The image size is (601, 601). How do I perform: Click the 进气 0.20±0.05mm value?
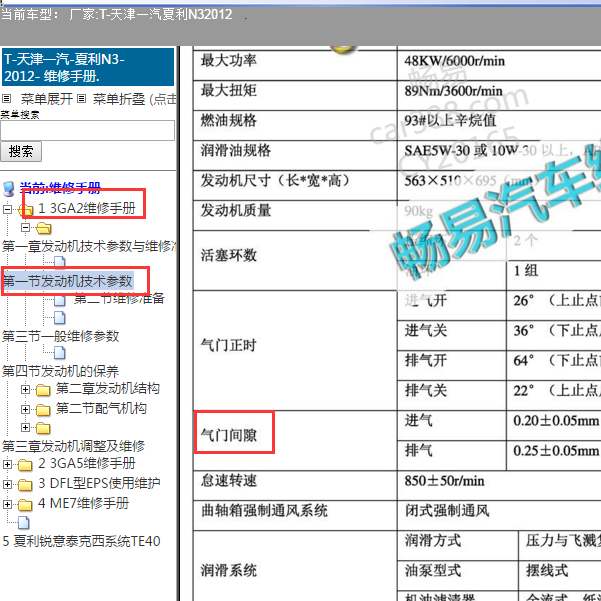pos(556,421)
